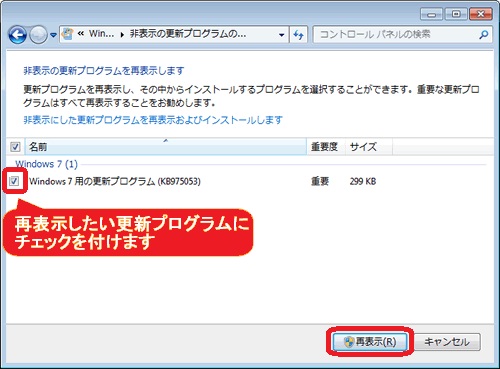Click the 再表示(R) restore button

[x=370, y=342]
